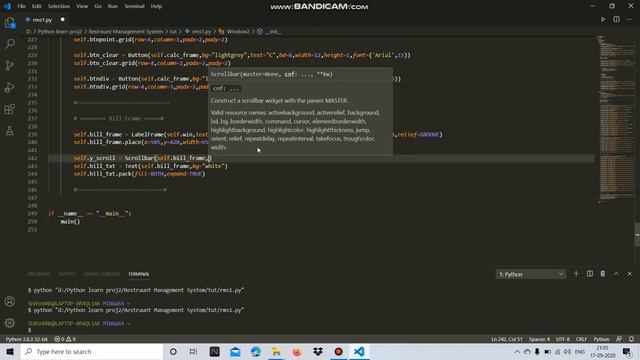
Task: Open the Run and Debug view
Action: [10, 87]
